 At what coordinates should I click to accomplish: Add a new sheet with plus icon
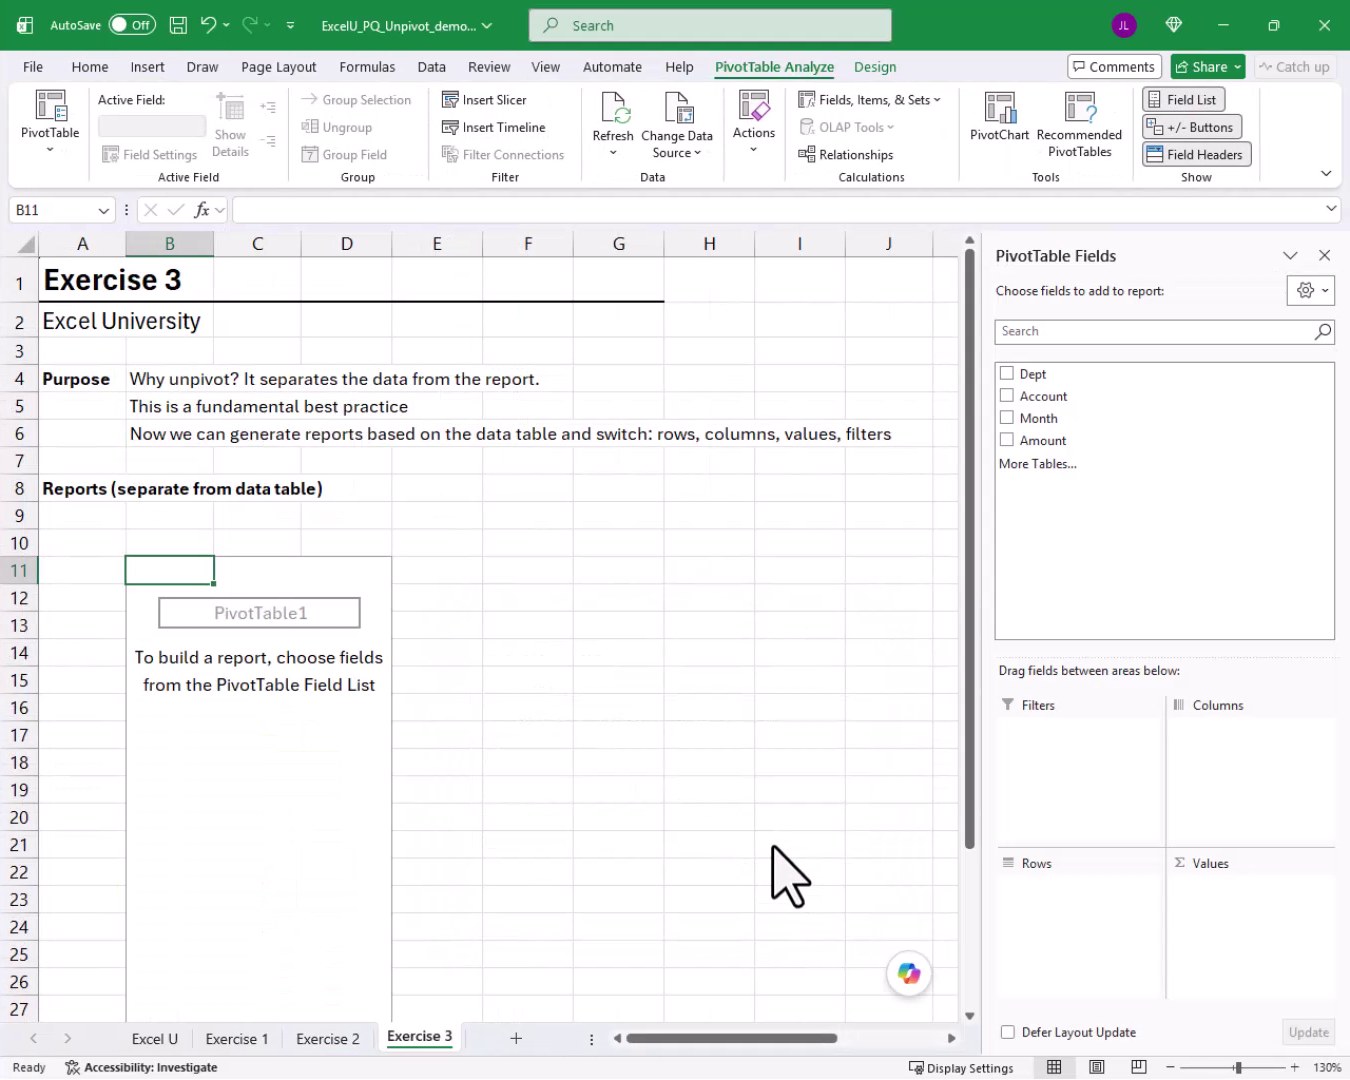pyautogui.click(x=516, y=1038)
